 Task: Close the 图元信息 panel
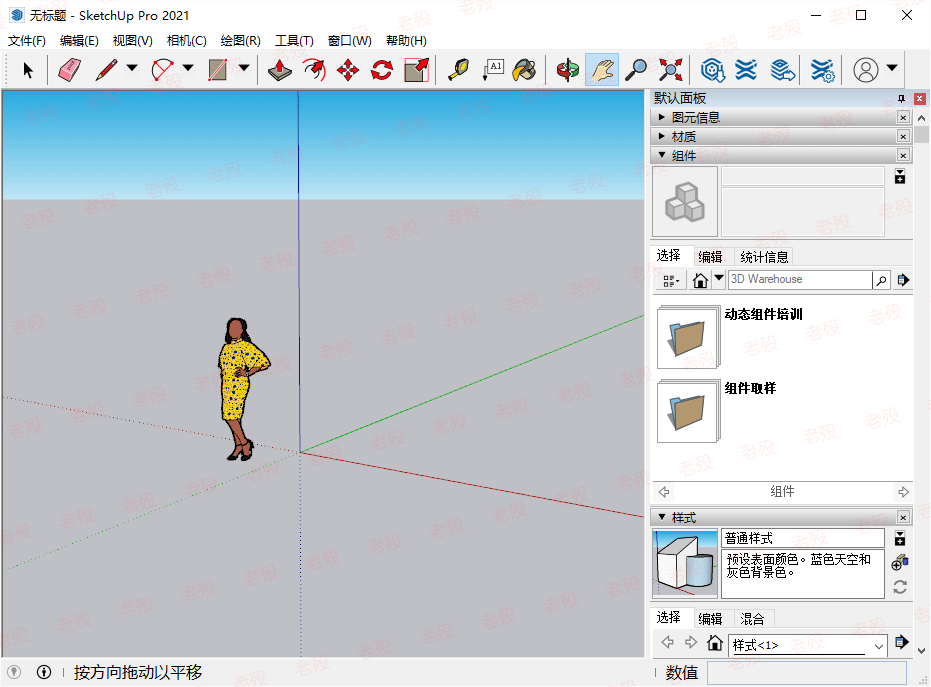click(x=903, y=118)
